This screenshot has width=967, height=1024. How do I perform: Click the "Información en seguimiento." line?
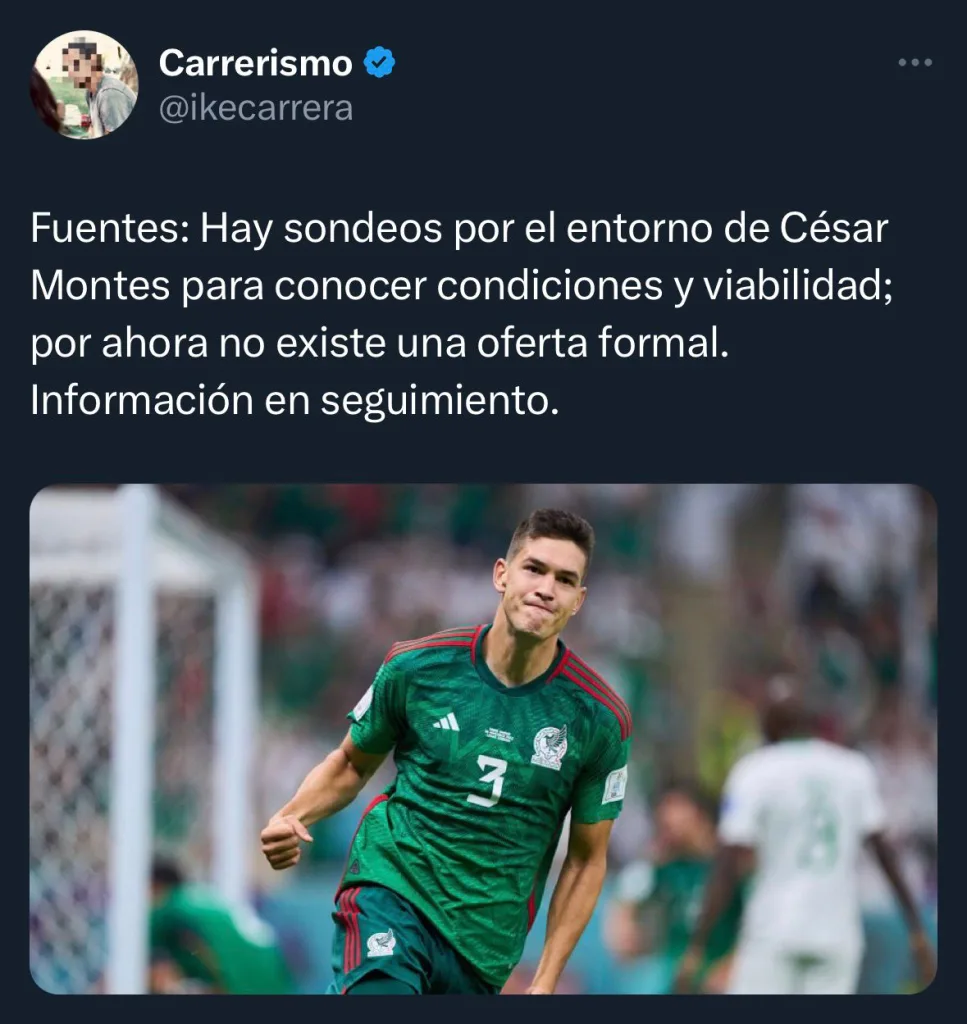click(x=294, y=400)
